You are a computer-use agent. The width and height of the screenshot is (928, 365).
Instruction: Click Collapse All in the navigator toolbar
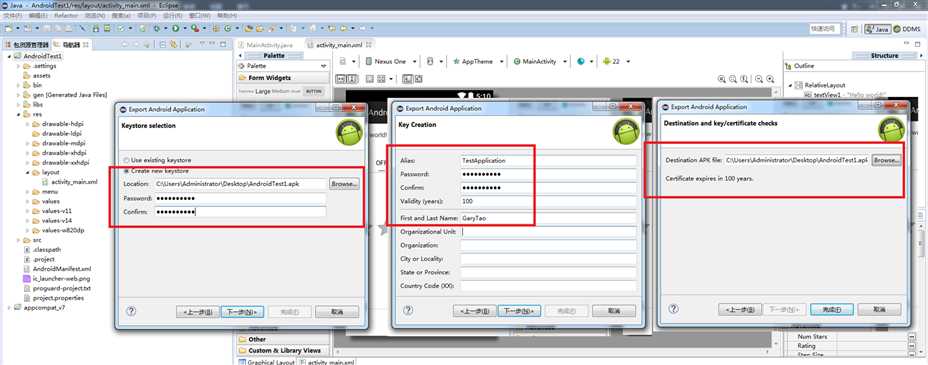[162, 44]
